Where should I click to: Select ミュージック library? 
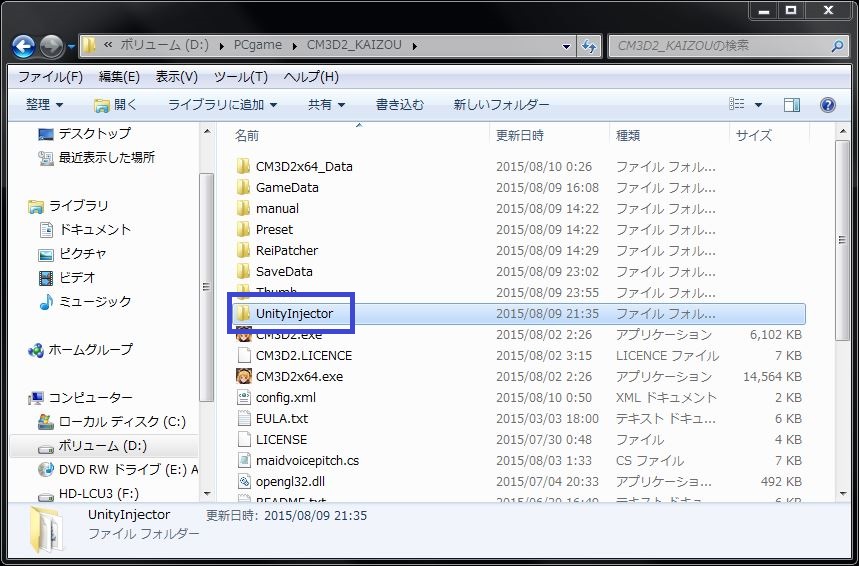pos(85,301)
